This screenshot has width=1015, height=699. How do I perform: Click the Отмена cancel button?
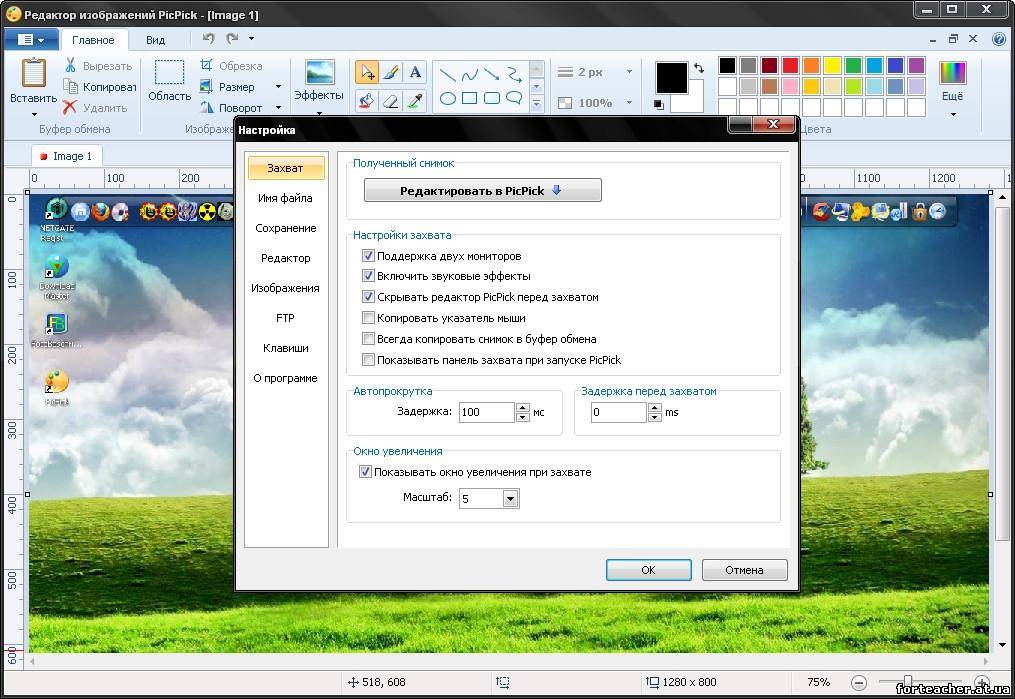[744, 570]
